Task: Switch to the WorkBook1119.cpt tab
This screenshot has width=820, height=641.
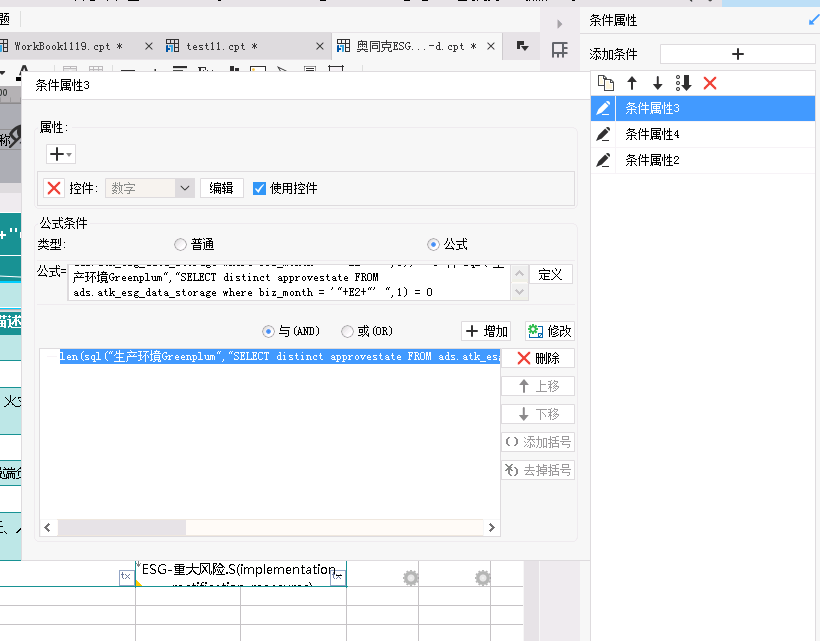Action: click(68, 46)
